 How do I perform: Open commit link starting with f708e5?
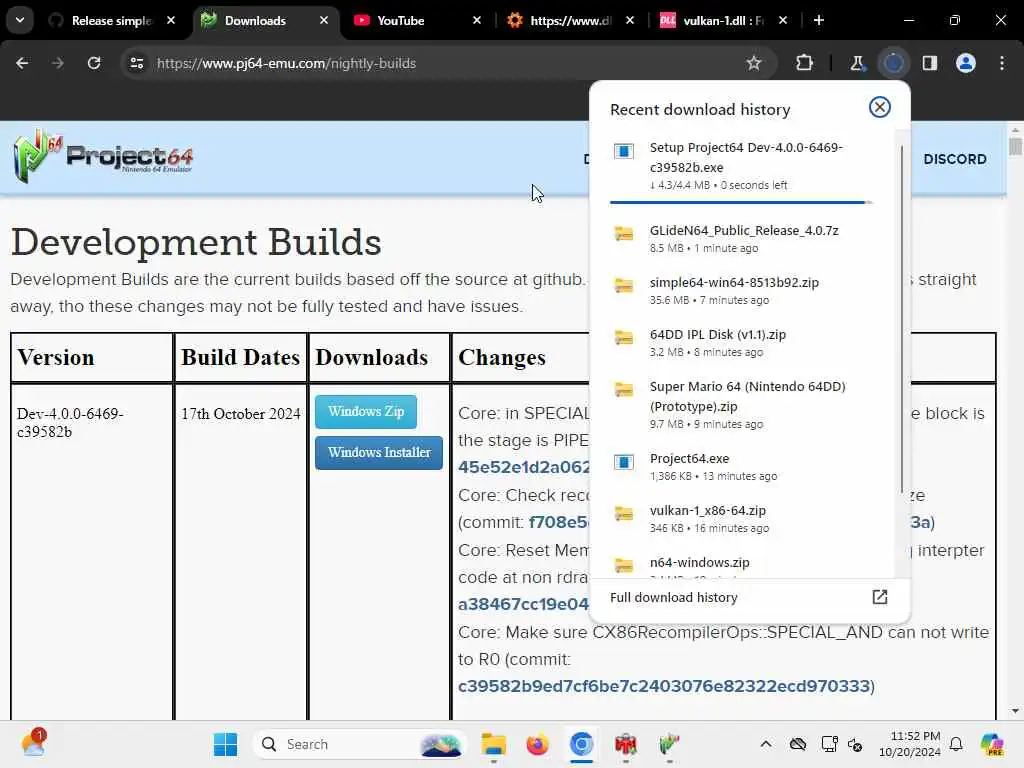pyautogui.click(x=559, y=522)
